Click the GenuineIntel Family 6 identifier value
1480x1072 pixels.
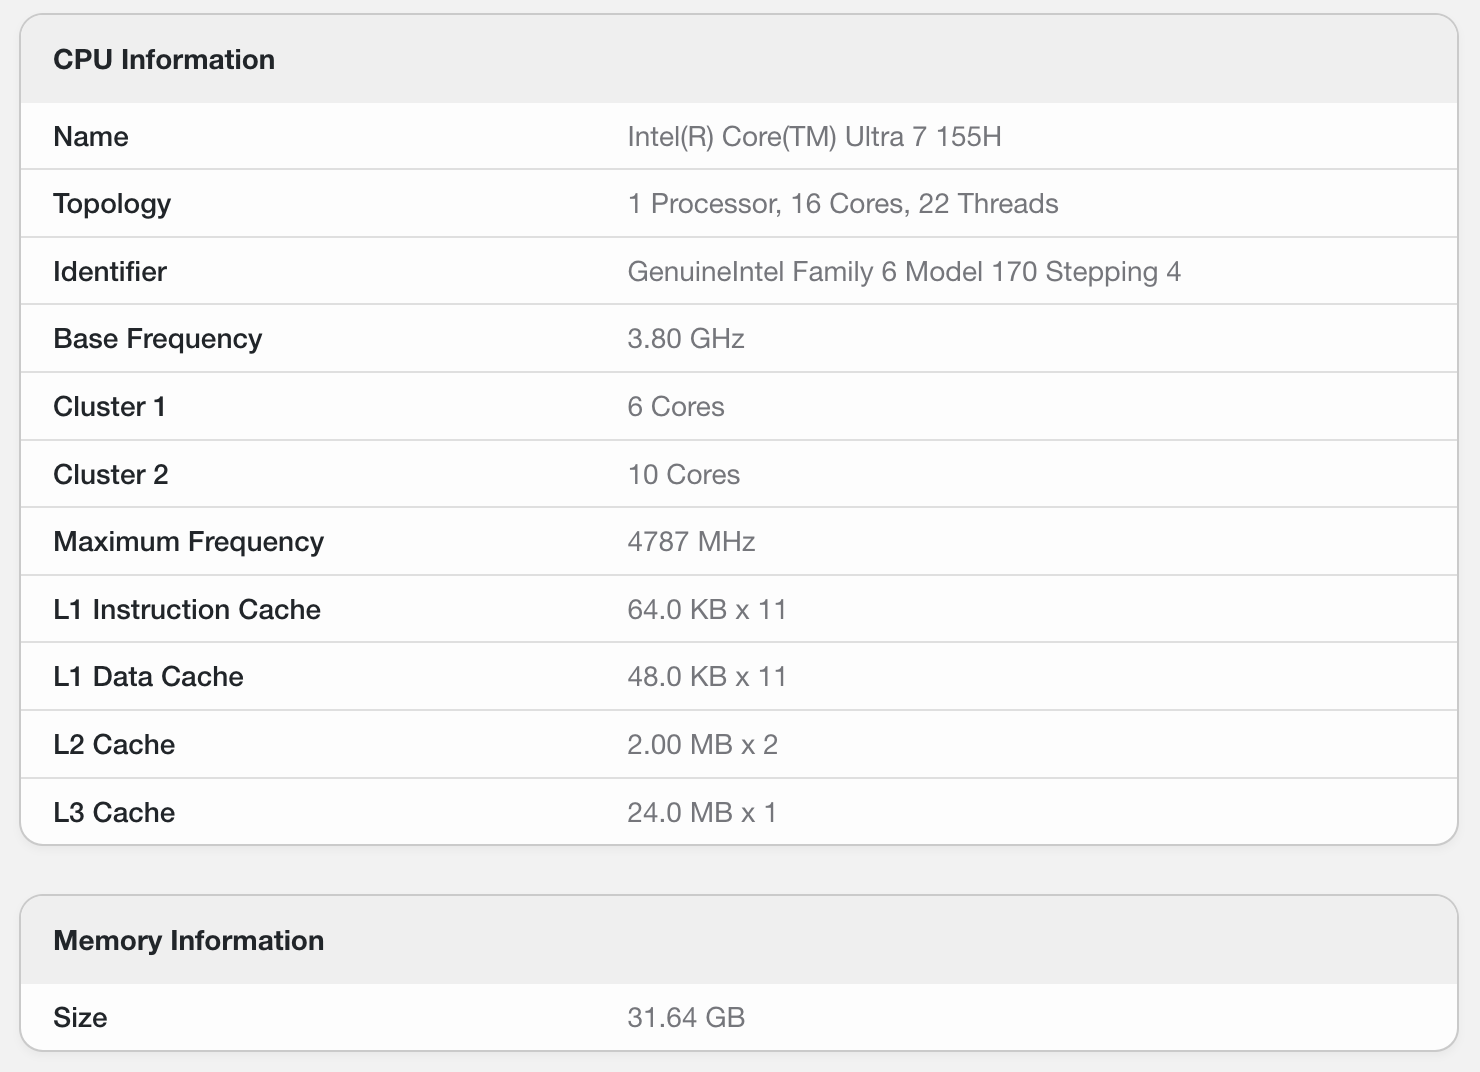pyautogui.click(x=903, y=272)
